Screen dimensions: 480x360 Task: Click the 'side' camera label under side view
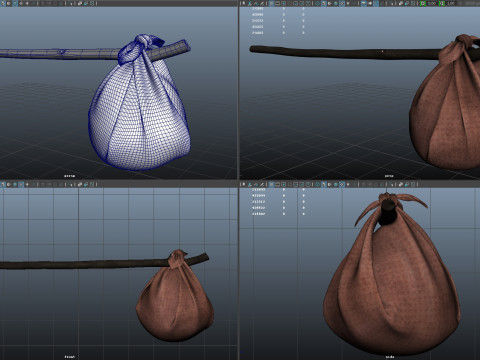pos(390,357)
